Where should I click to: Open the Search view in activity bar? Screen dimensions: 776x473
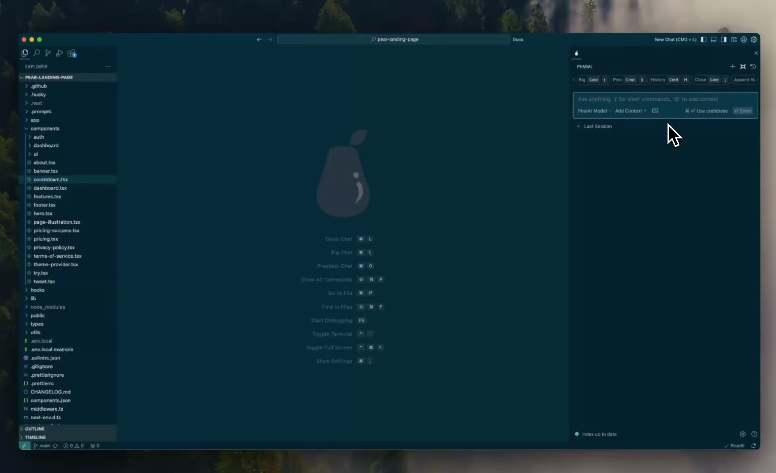(36, 53)
